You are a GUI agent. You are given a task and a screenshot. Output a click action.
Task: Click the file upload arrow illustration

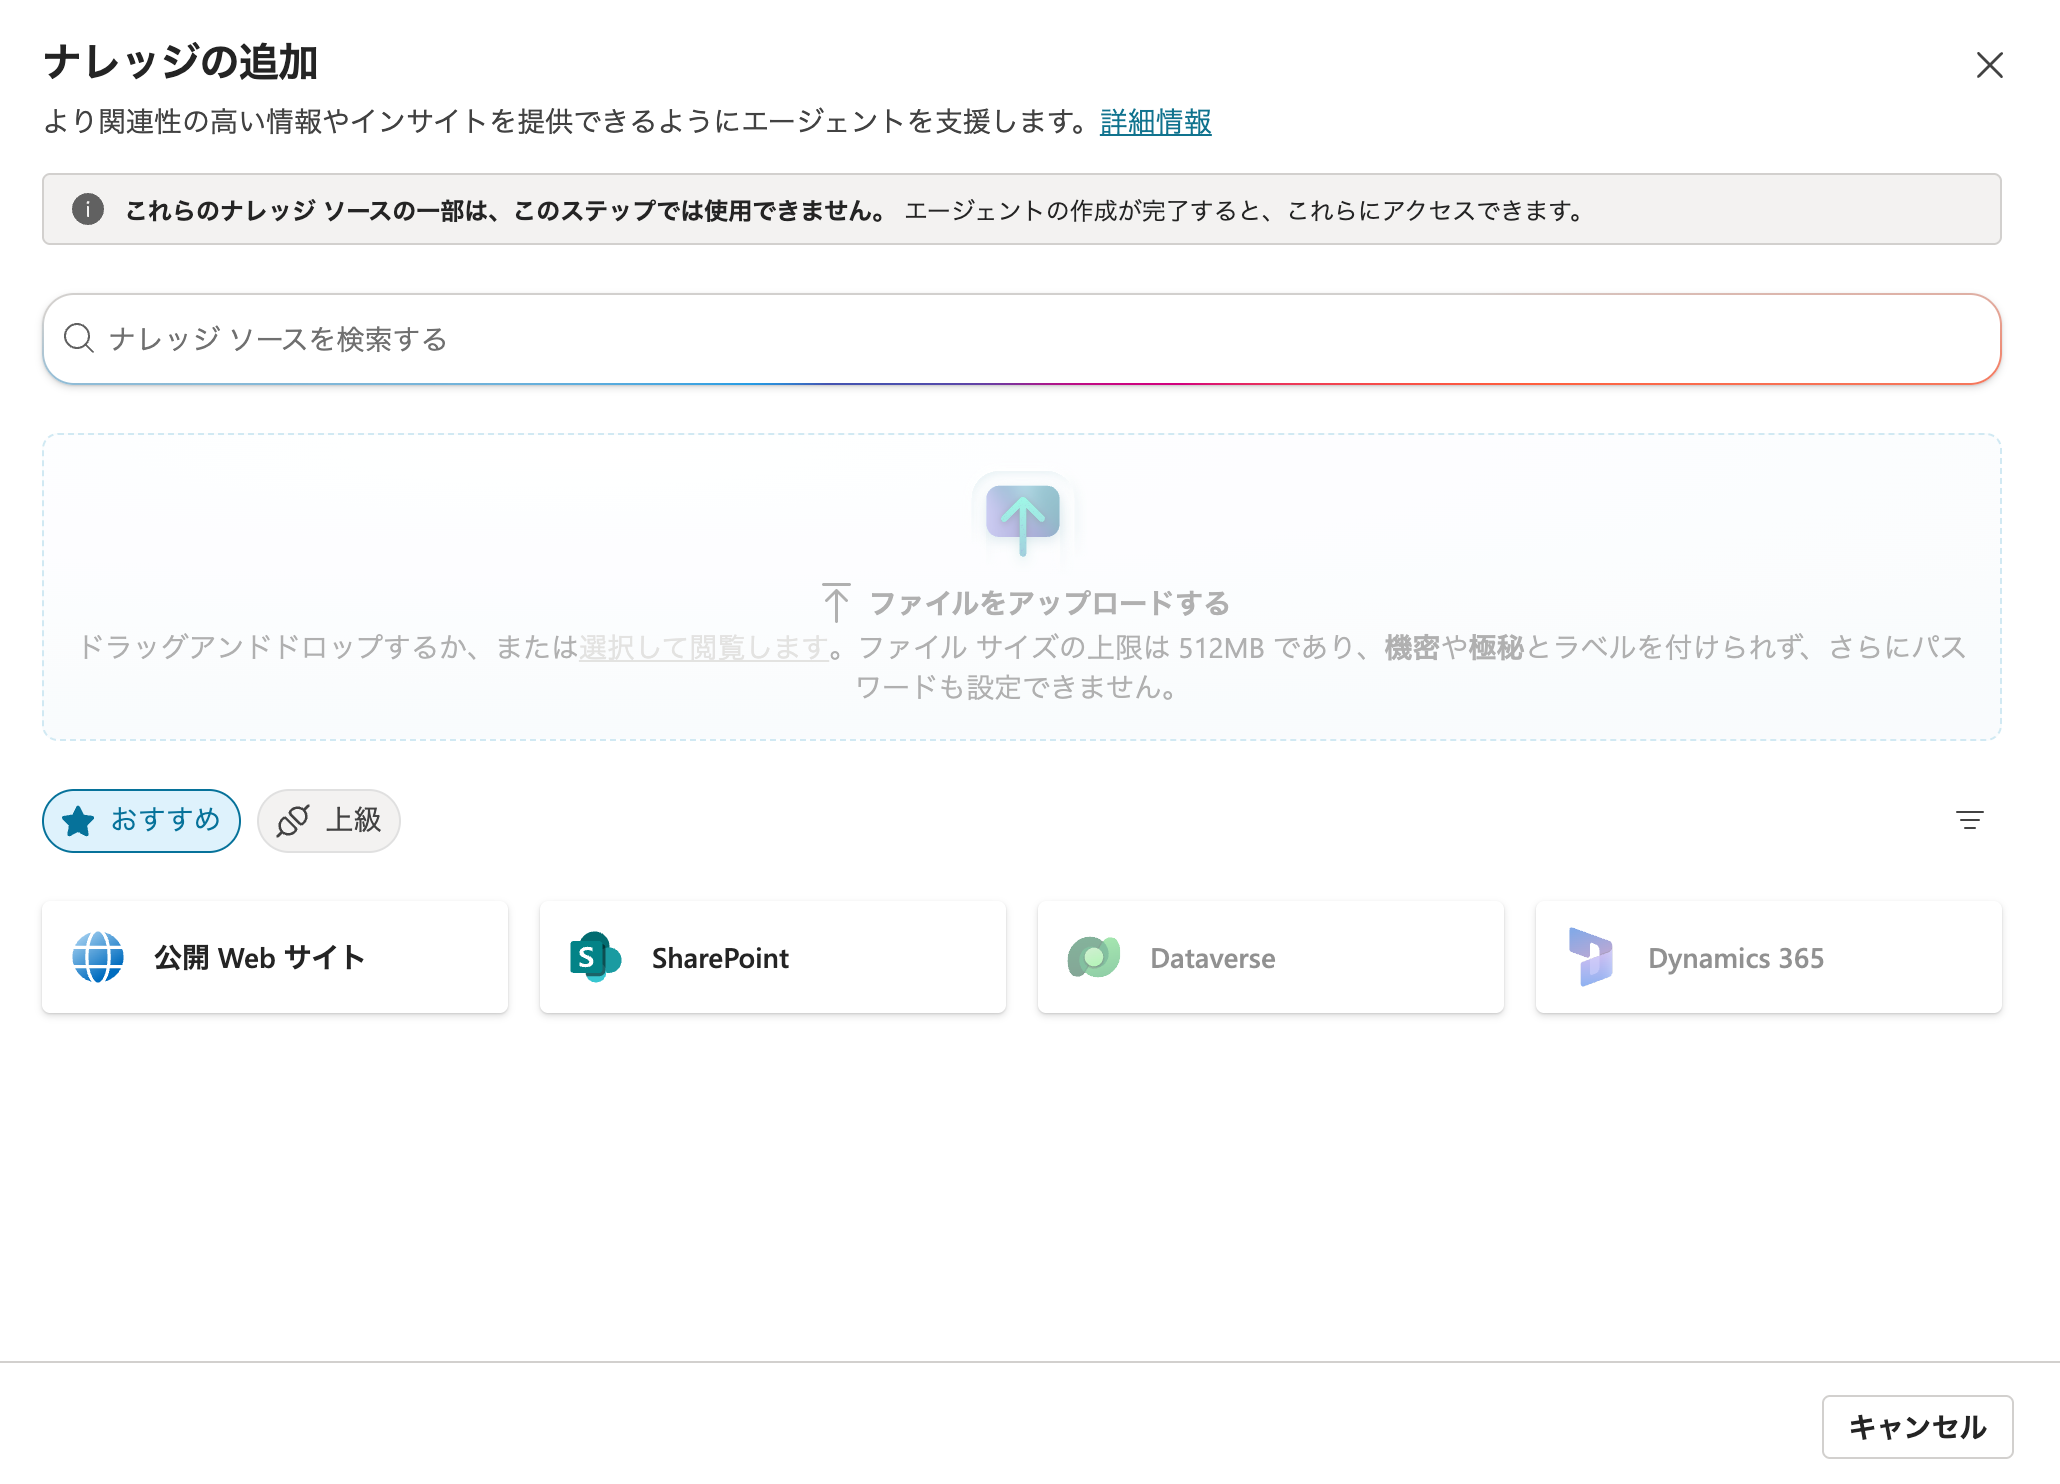point(1022,516)
